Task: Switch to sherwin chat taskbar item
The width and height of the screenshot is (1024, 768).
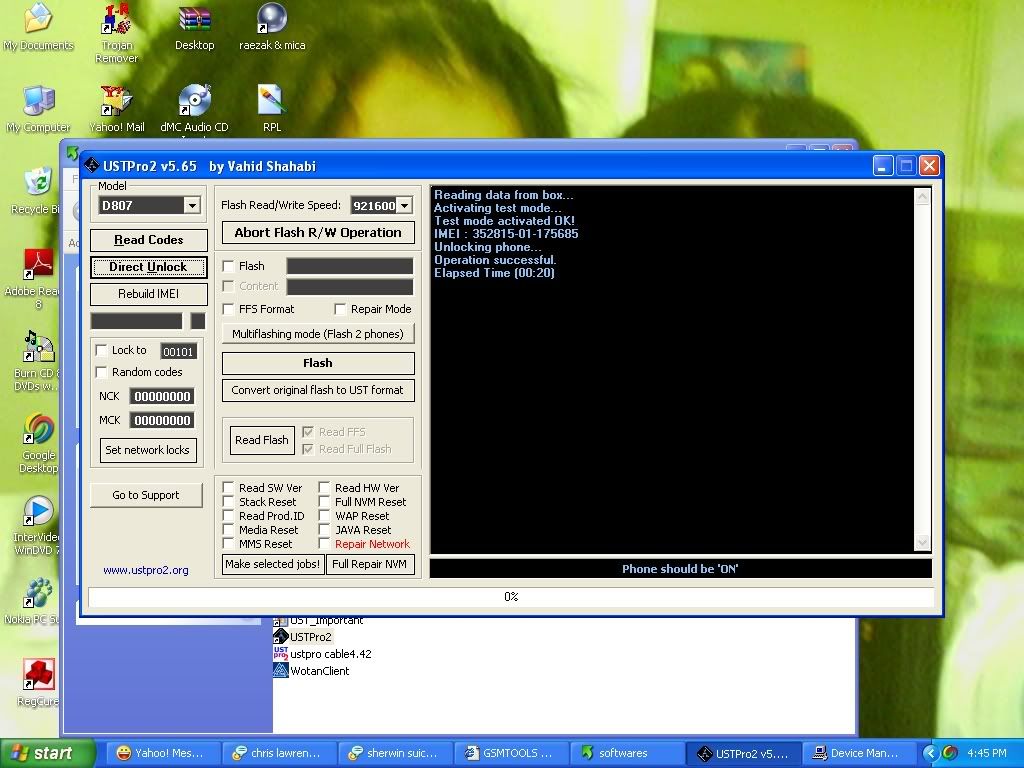Action: tap(396, 754)
